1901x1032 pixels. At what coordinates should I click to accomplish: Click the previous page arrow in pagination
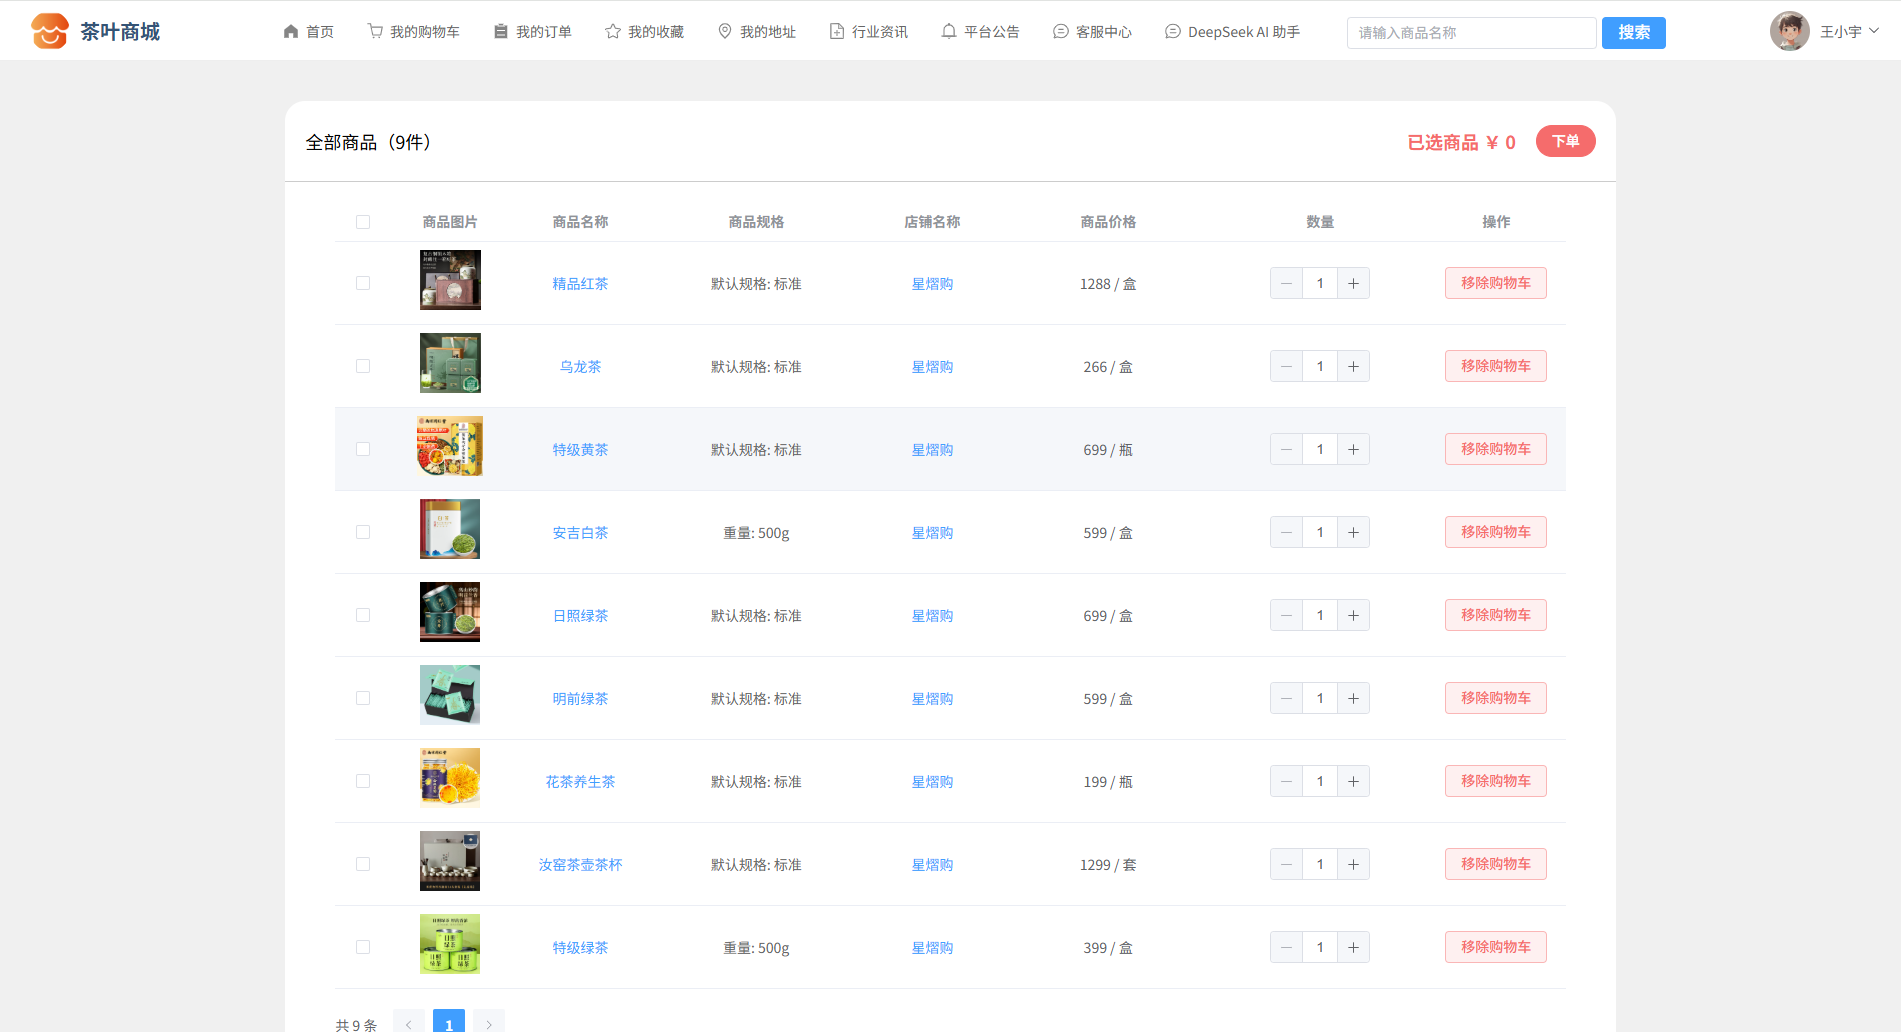pos(409,1023)
